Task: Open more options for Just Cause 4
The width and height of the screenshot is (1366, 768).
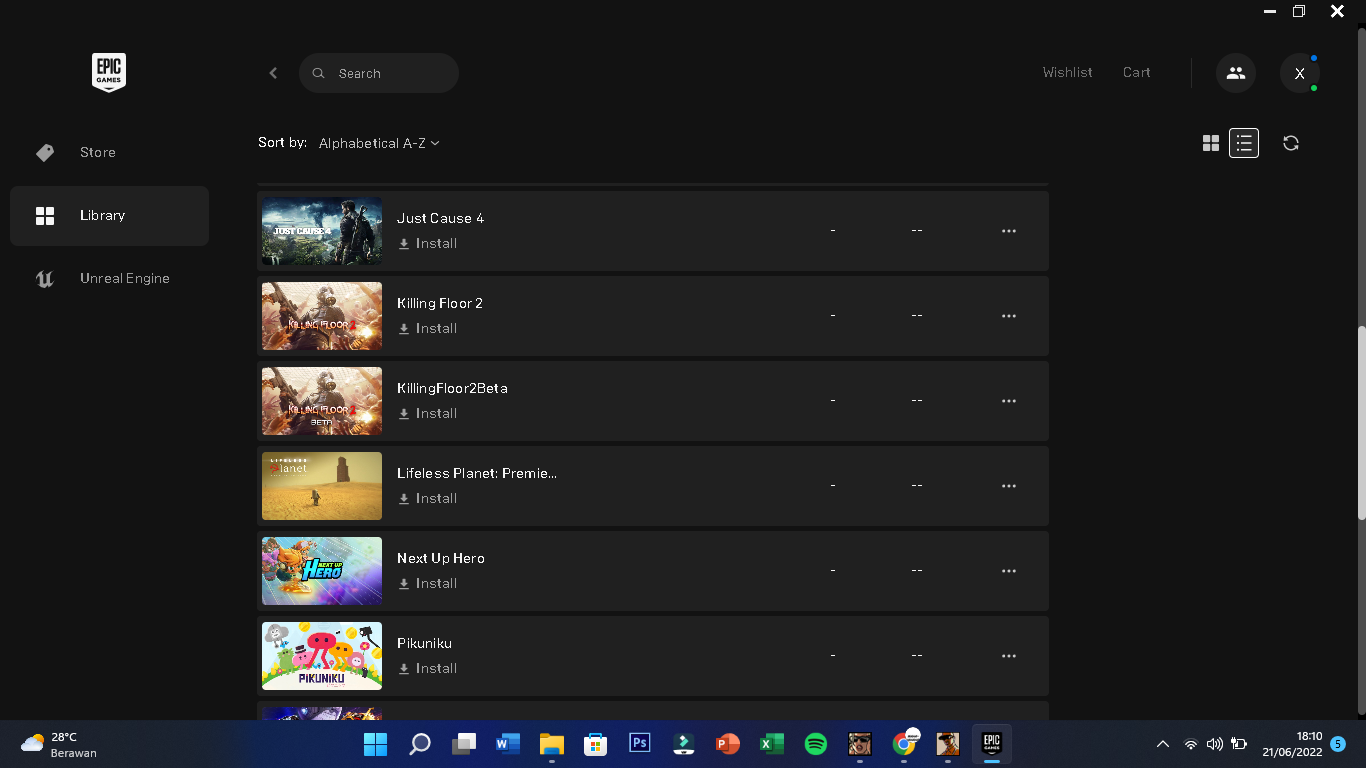Action: (x=1009, y=231)
